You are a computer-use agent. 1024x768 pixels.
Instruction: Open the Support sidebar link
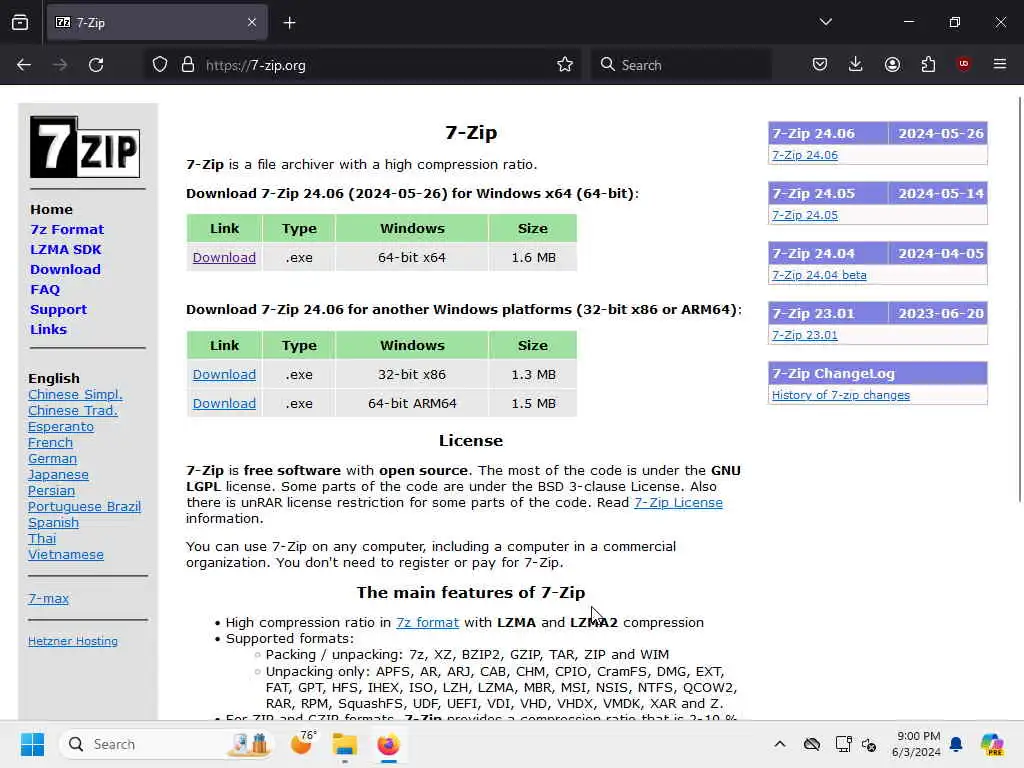(x=58, y=310)
